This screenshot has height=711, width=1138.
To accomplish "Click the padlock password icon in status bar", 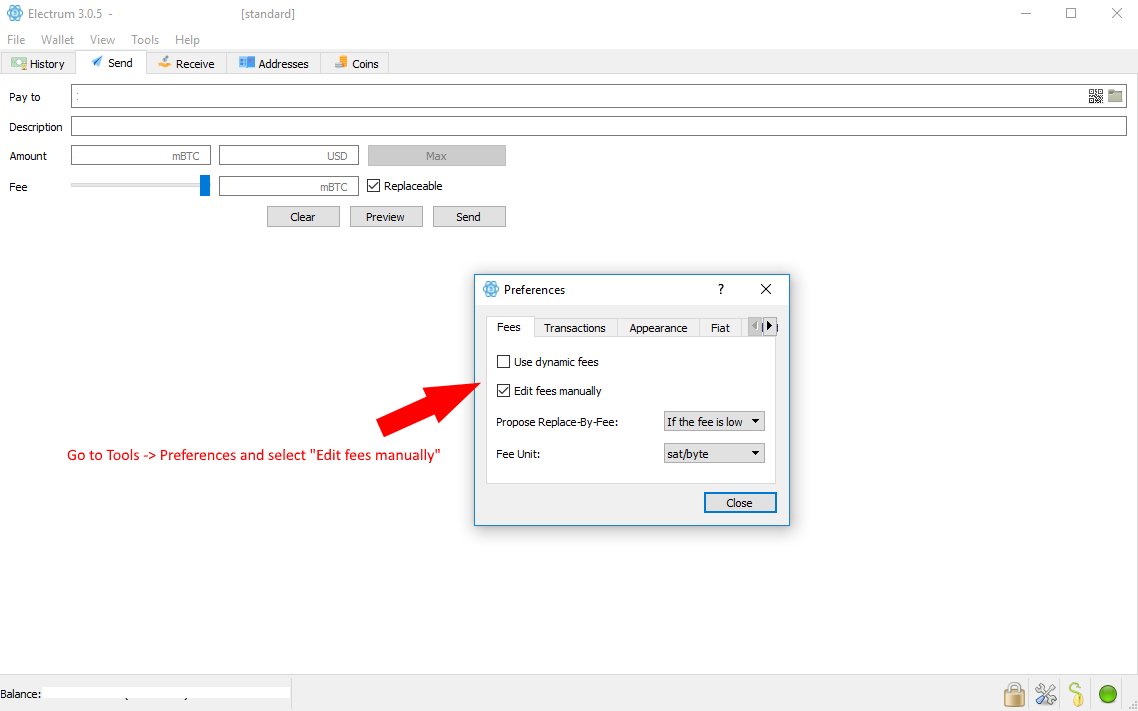I will [x=1014, y=694].
